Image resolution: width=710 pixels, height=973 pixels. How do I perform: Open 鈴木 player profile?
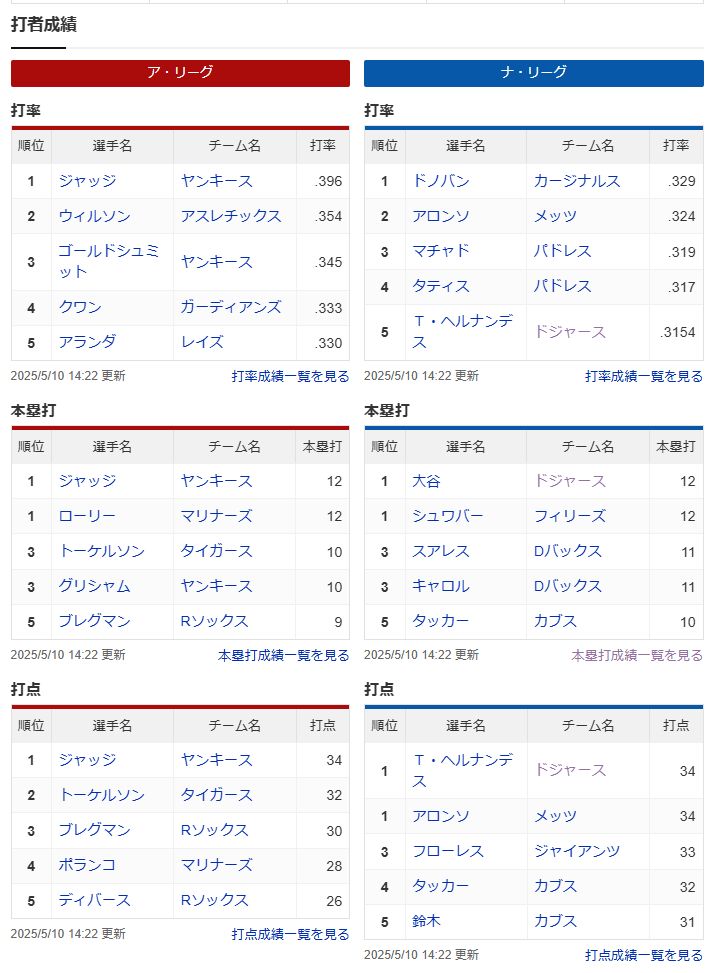click(426, 921)
